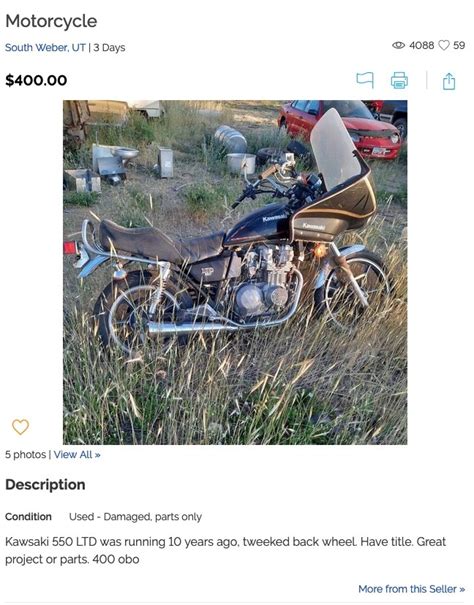Click the 5 photos label
The height and width of the screenshot is (605, 474).
point(25,455)
